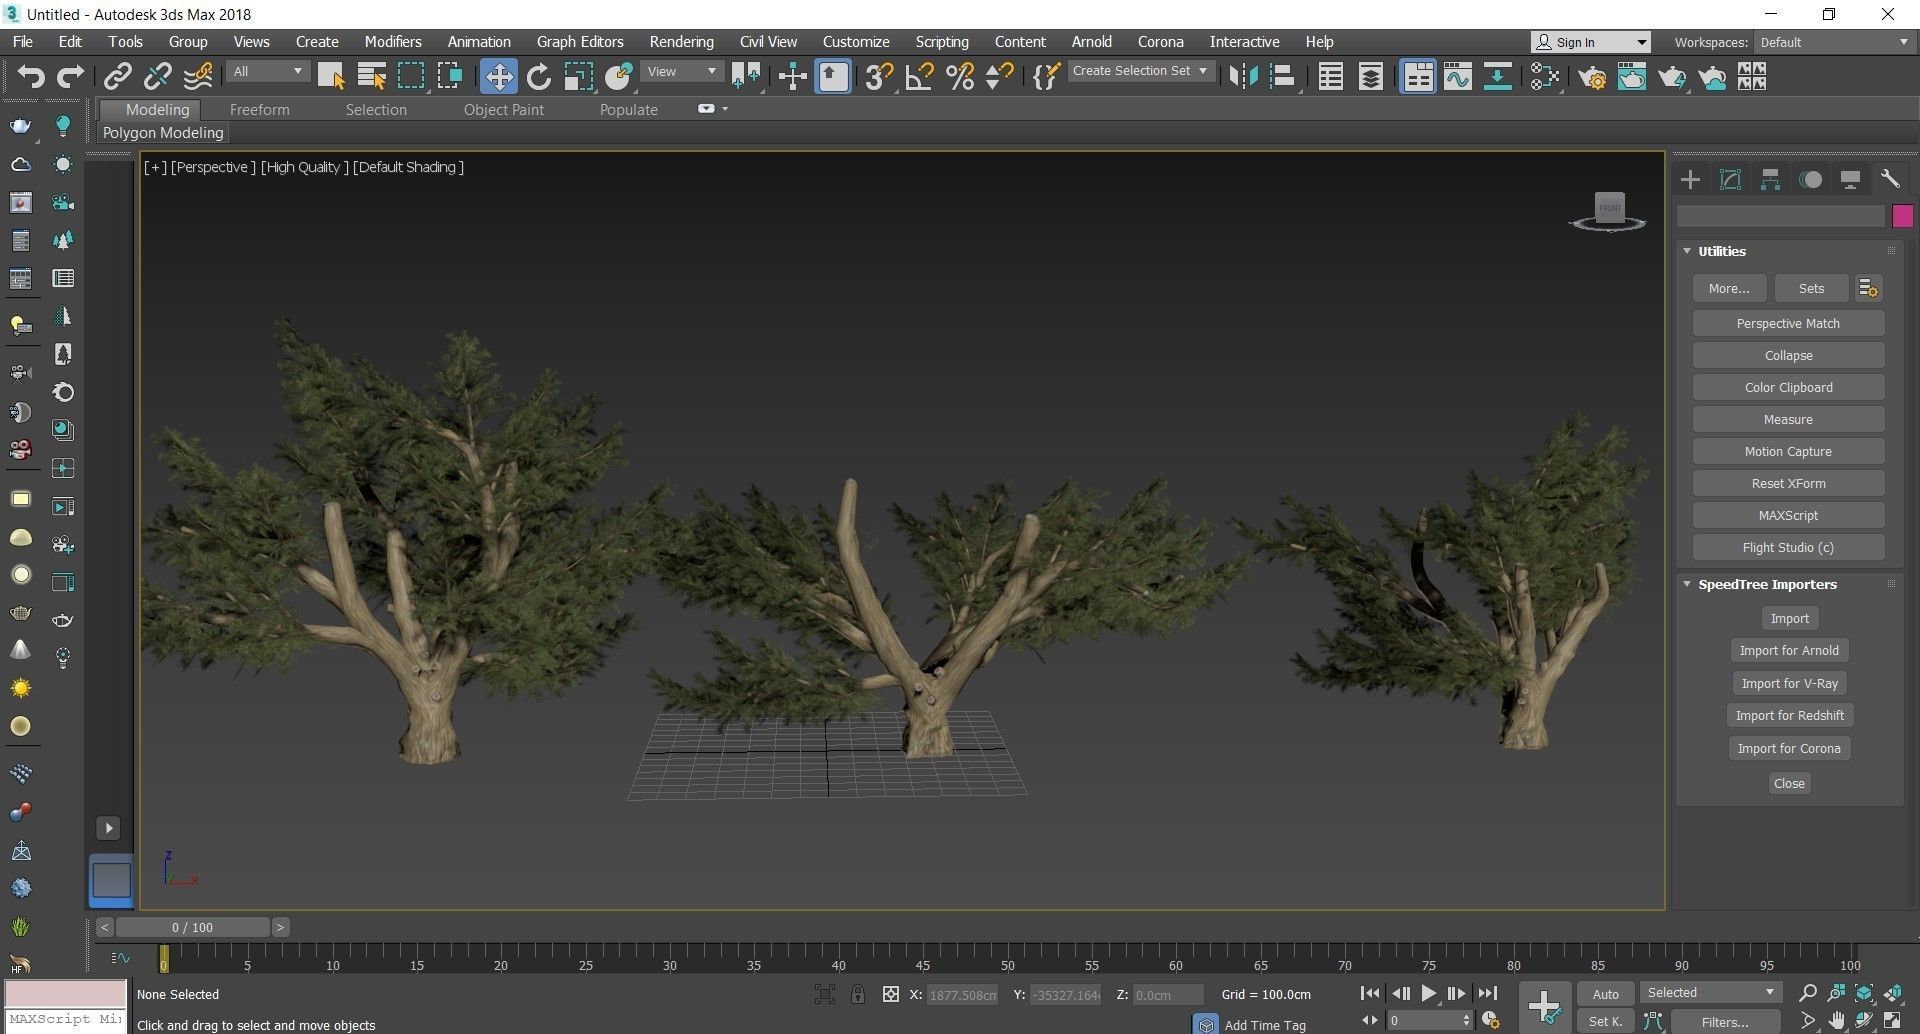Open the Curve Editor icon
The image size is (1920, 1034).
pyautogui.click(x=1458, y=76)
